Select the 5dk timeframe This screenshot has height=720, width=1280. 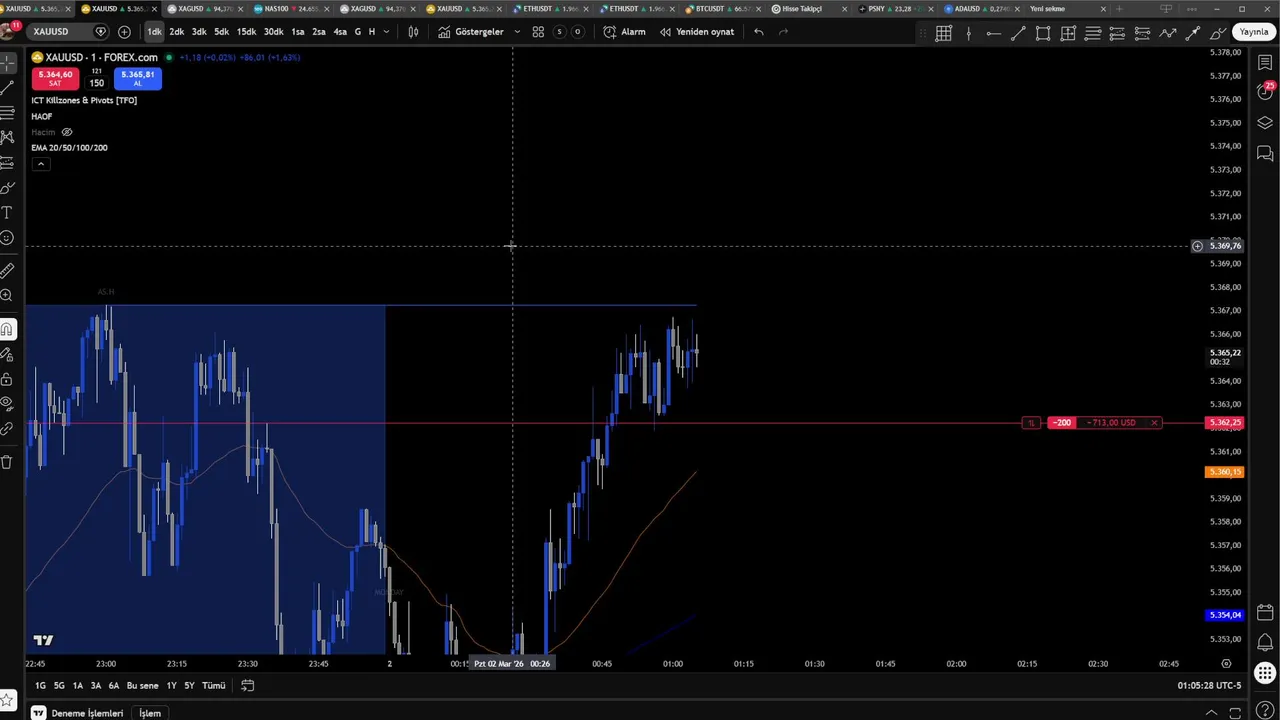221,32
